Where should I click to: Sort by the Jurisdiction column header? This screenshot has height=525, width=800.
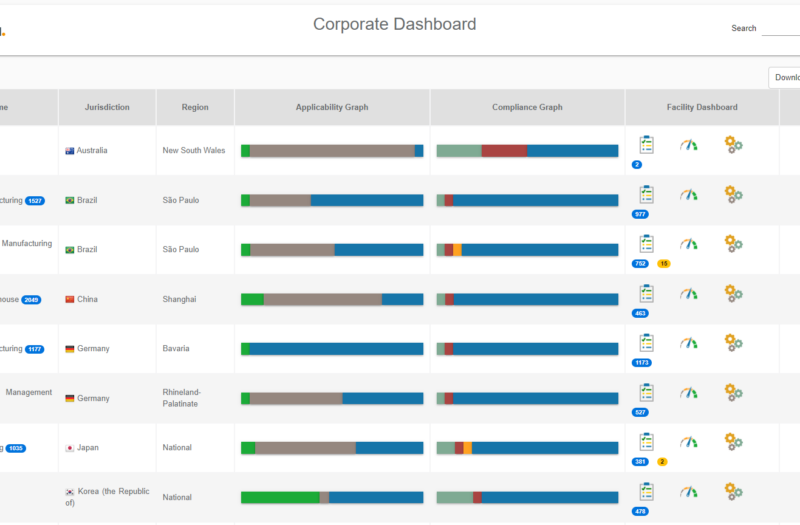[107, 107]
